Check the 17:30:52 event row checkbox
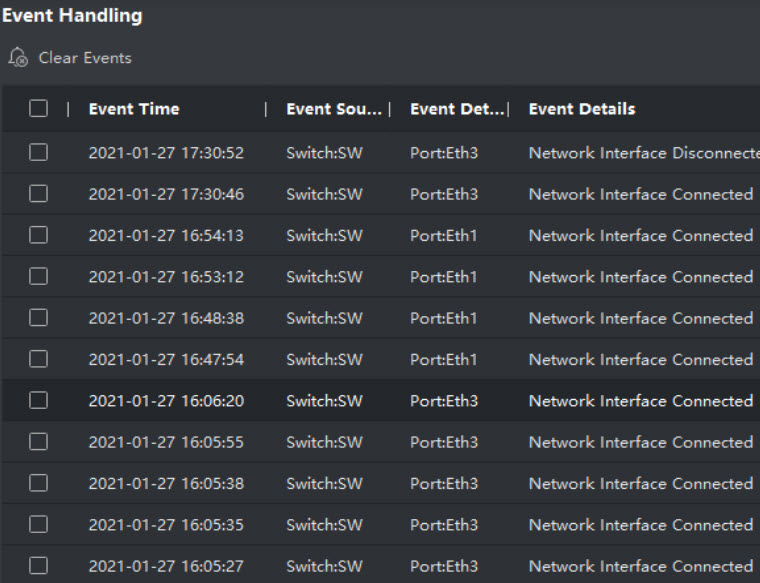This screenshot has width=760, height=583. tap(38, 152)
